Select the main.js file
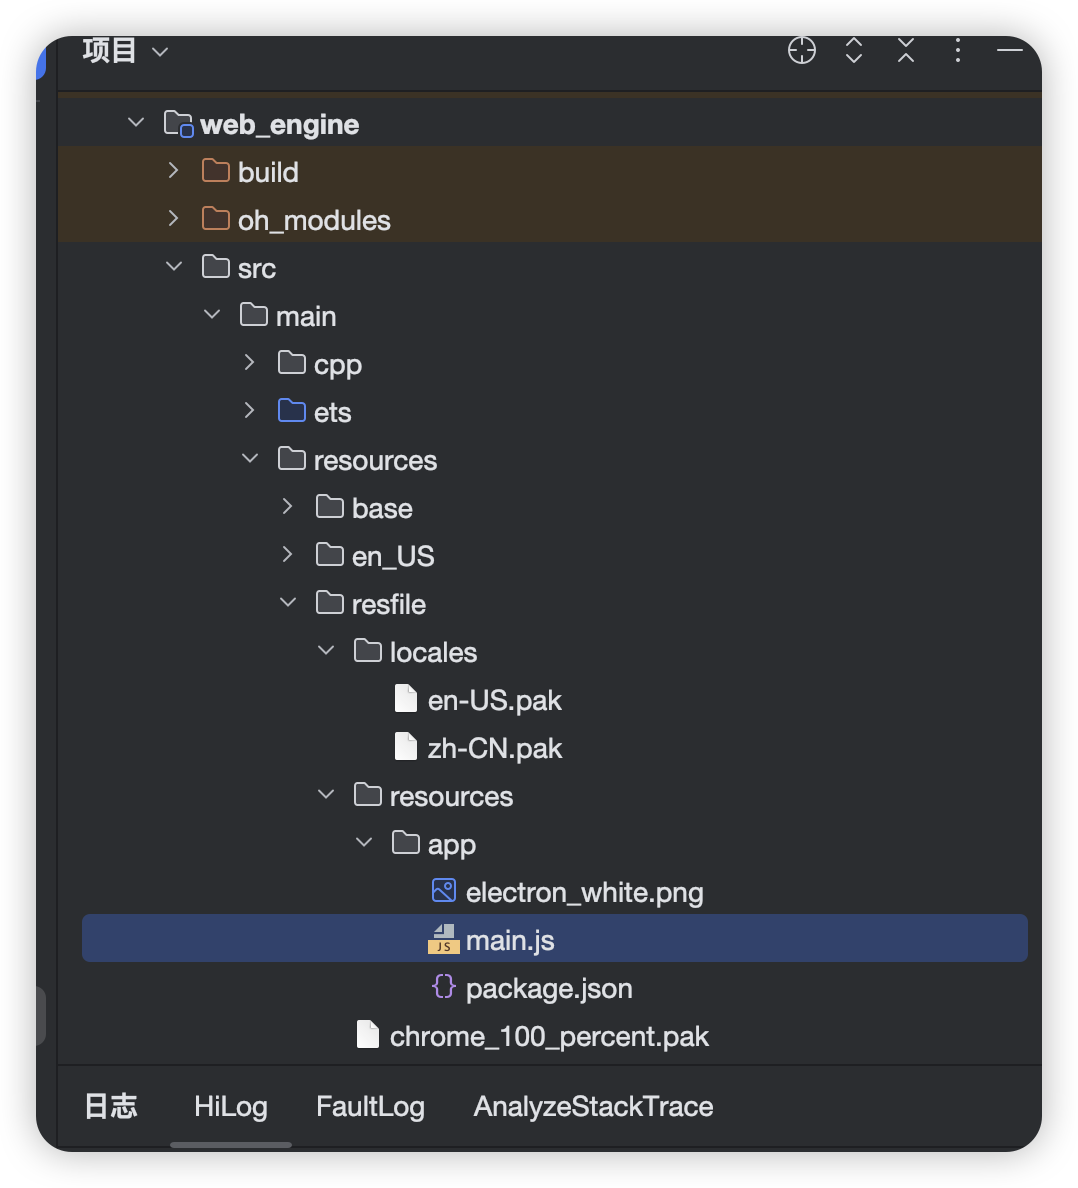Viewport: 1078px width, 1188px height. (x=510, y=940)
